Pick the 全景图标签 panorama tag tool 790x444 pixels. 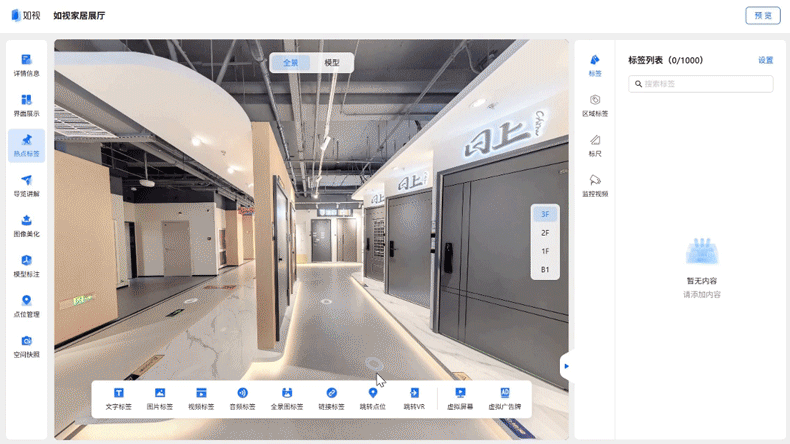(x=287, y=398)
